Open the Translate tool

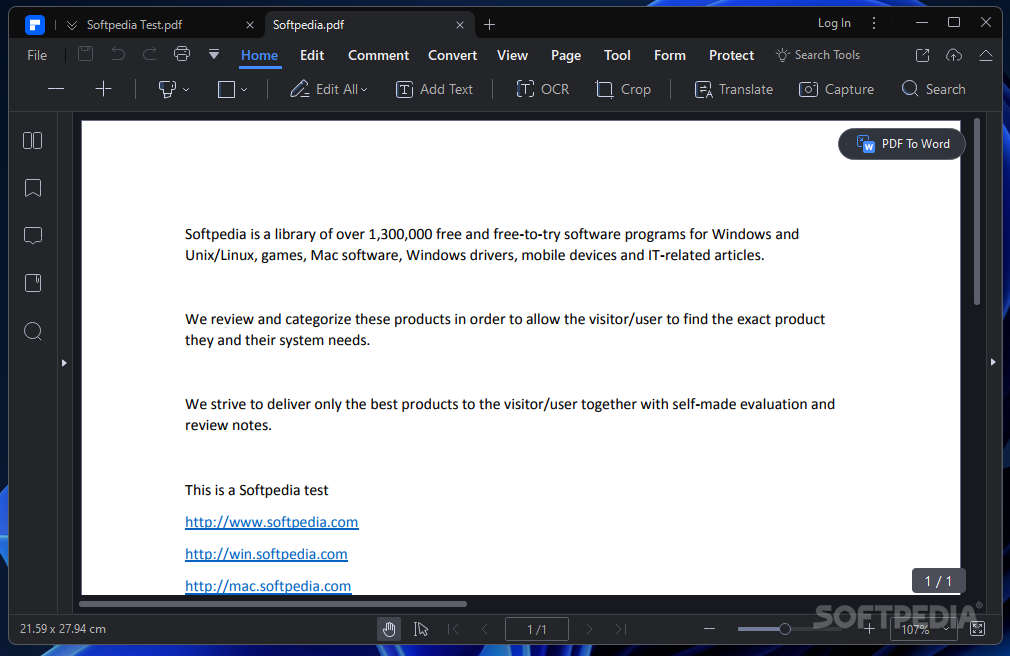pyautogui.click(x=734, y=89)
